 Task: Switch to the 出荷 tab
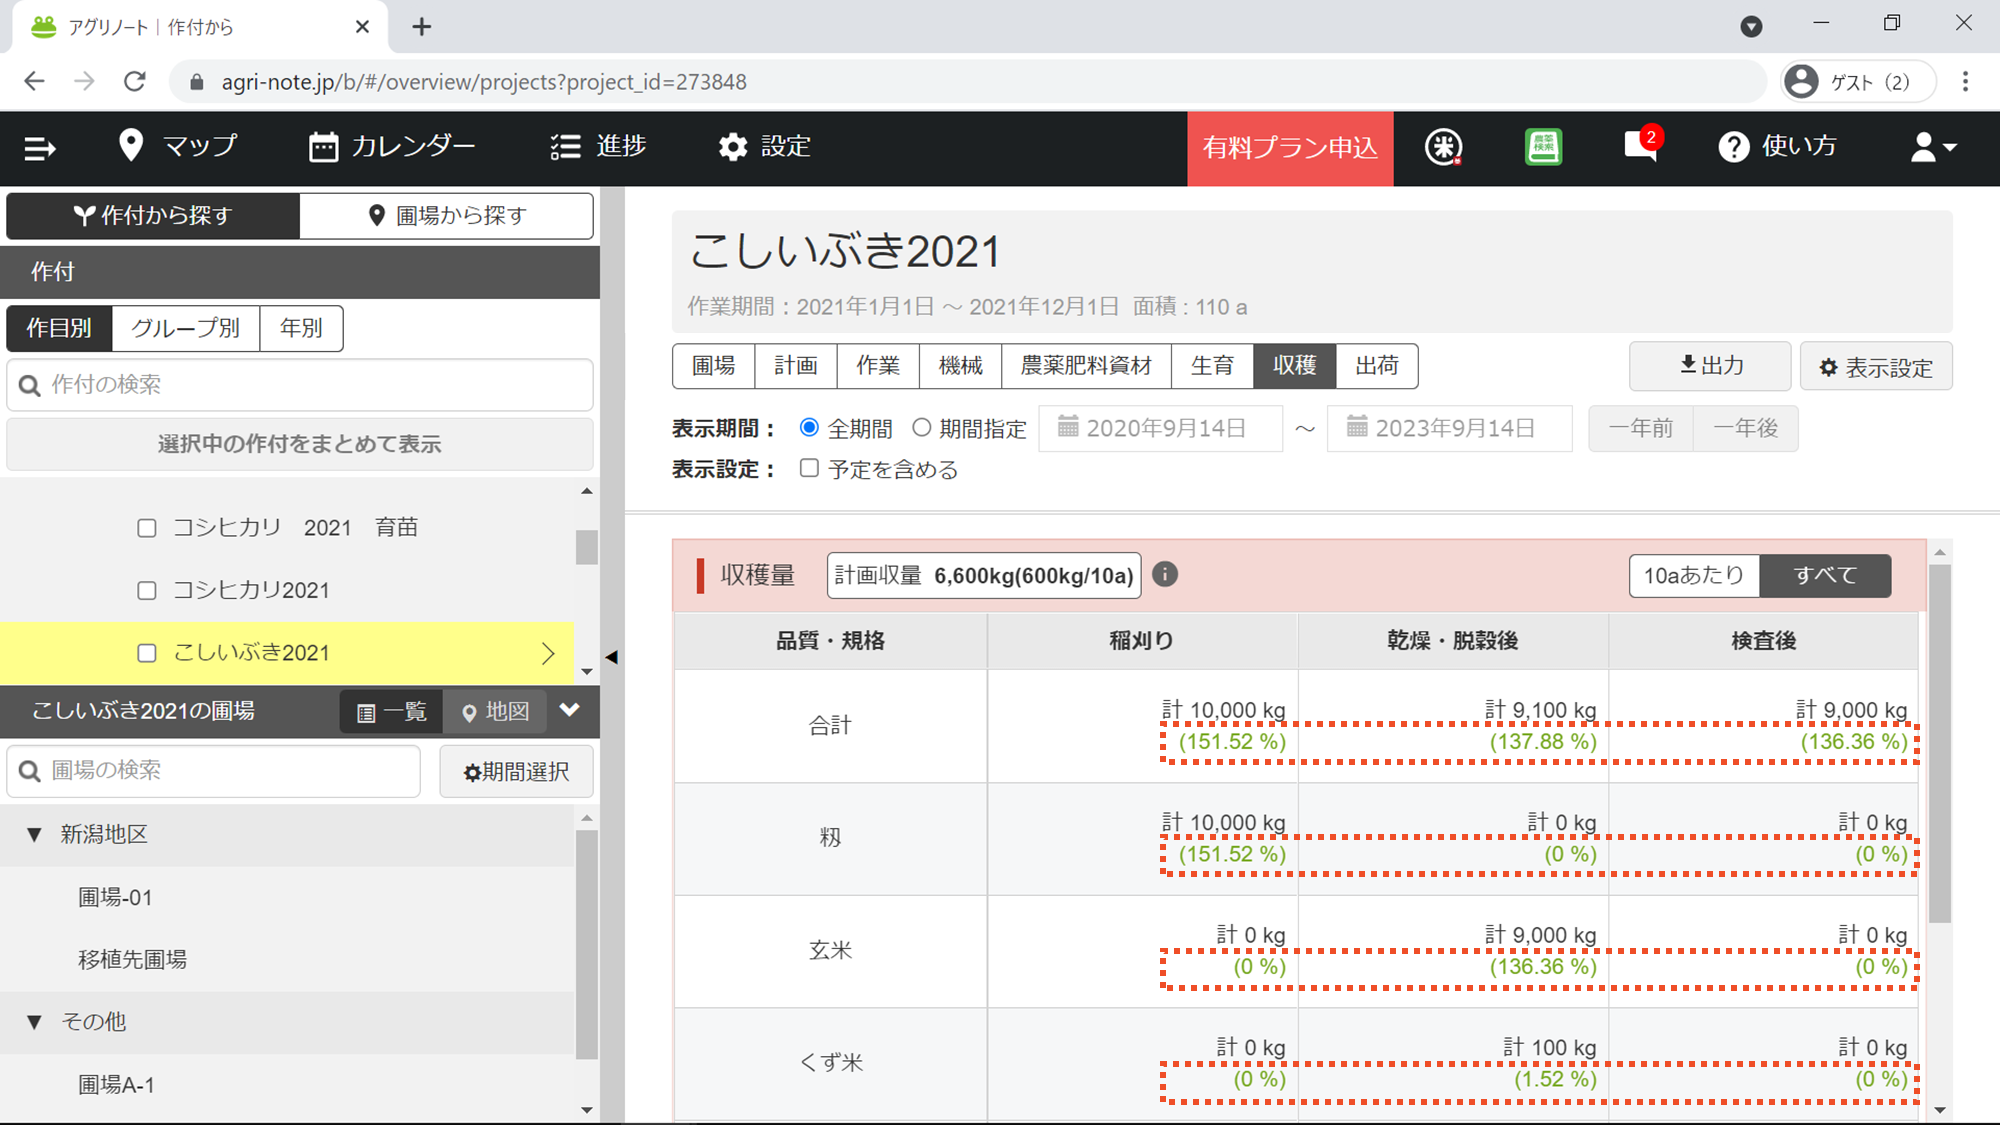tap(1376, 366)
